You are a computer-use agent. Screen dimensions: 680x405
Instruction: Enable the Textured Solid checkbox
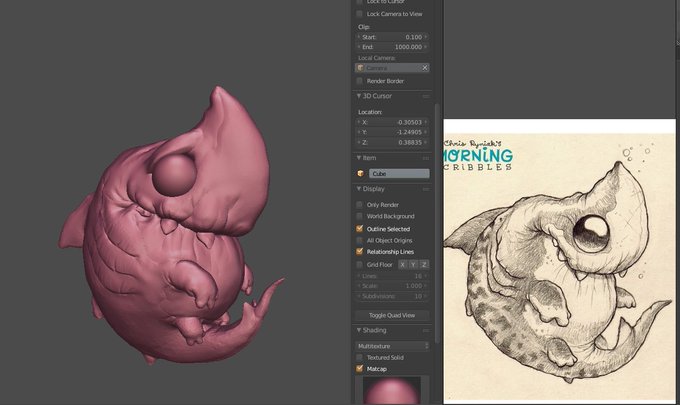tap(359, 357)
